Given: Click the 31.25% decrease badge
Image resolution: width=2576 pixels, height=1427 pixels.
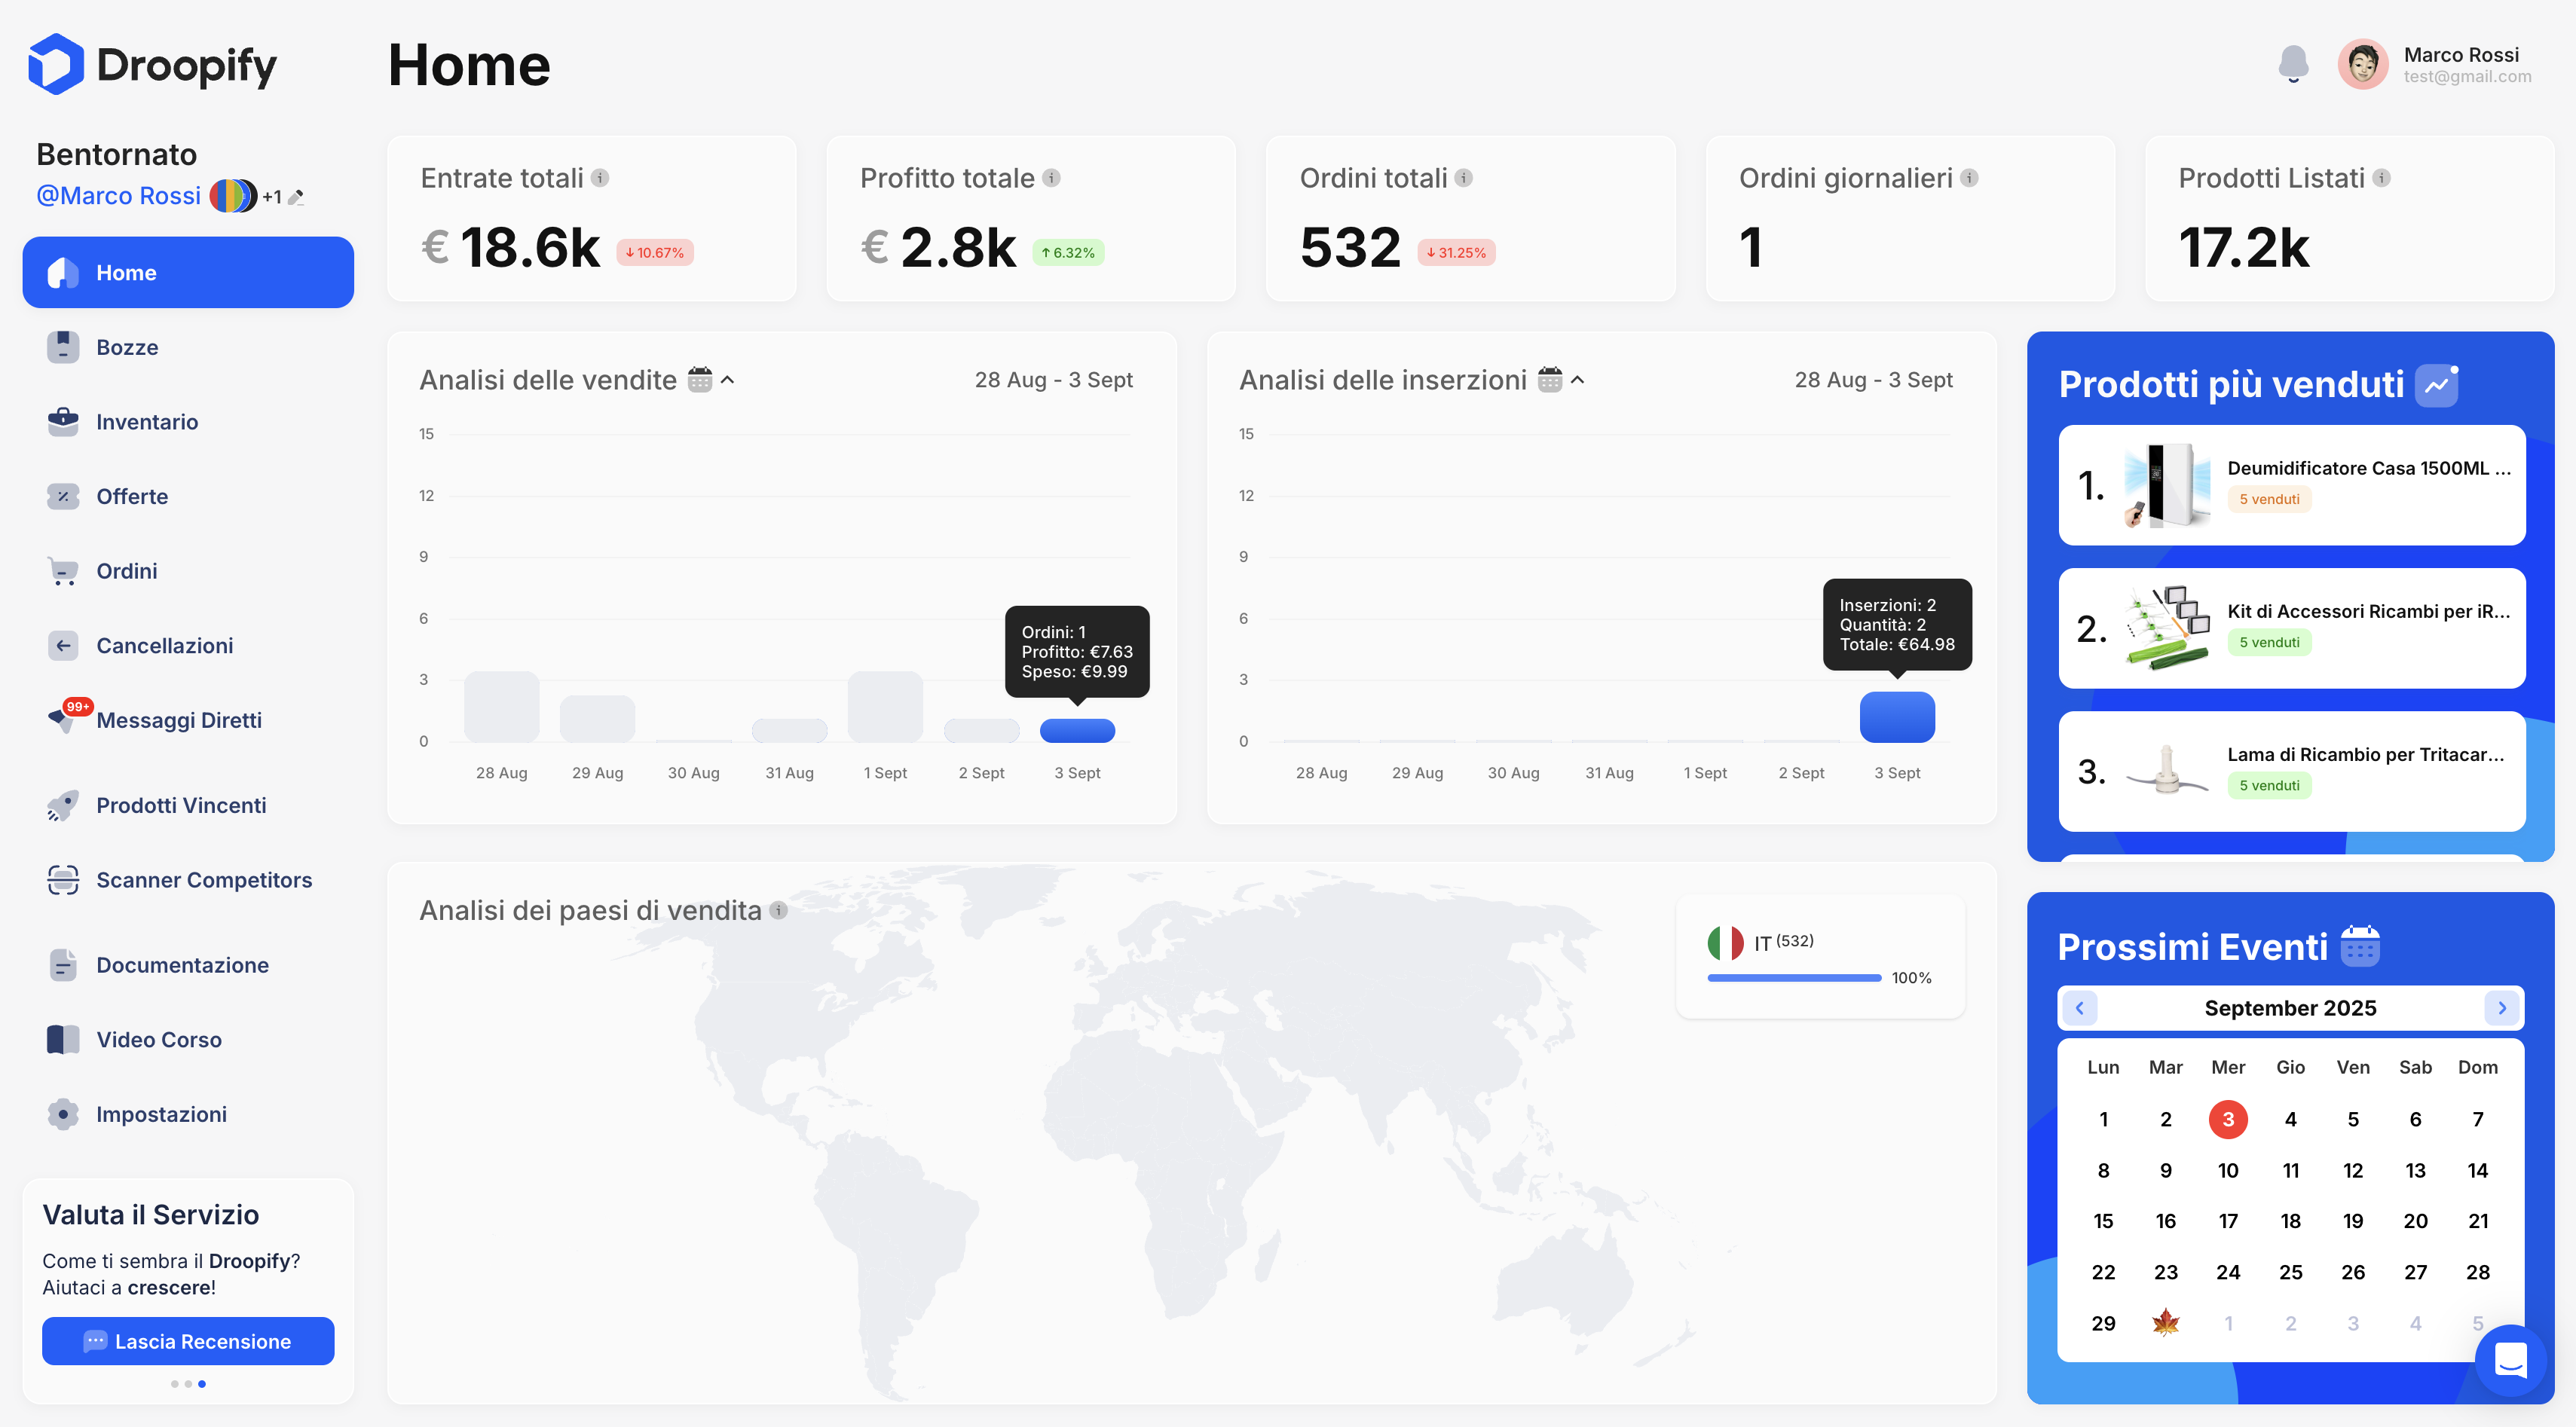Looking at the screenshot, I should [x=1456, y=253].
